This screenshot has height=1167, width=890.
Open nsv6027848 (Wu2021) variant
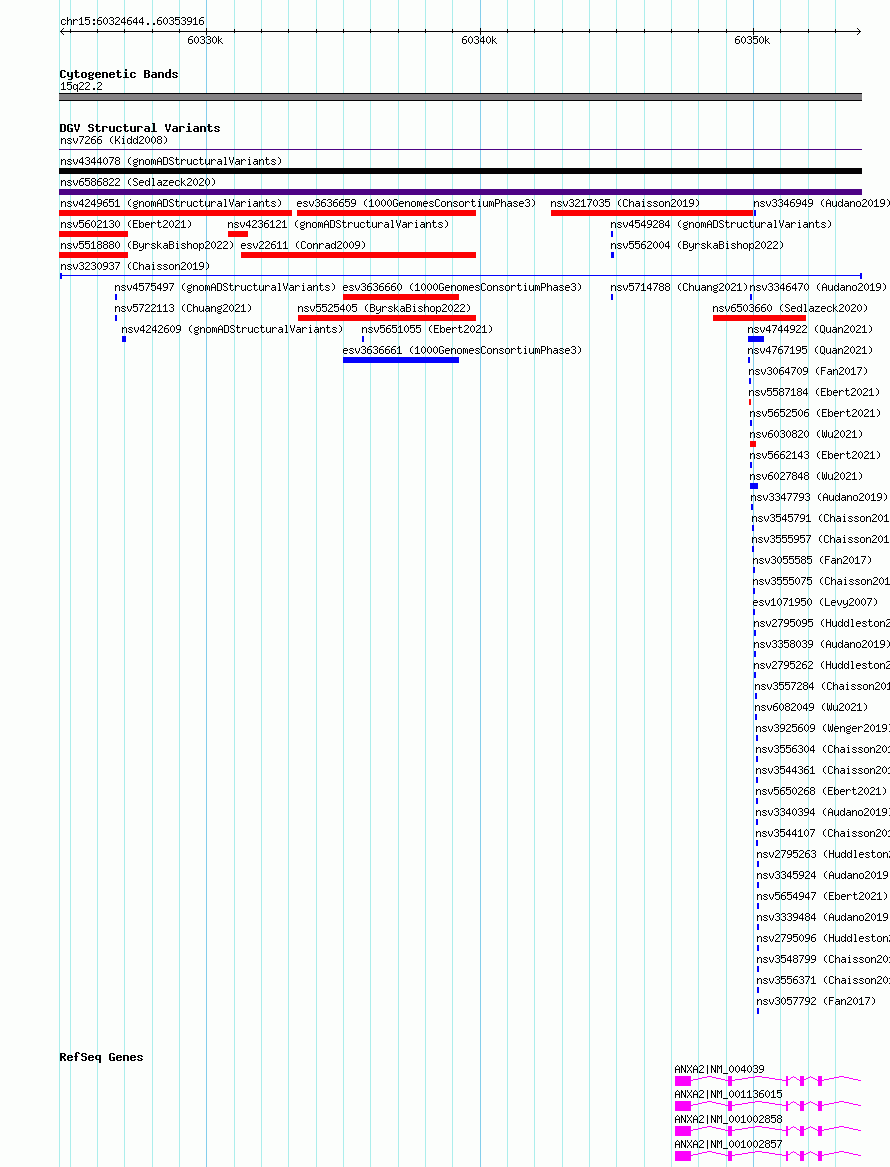click(806, 476)
